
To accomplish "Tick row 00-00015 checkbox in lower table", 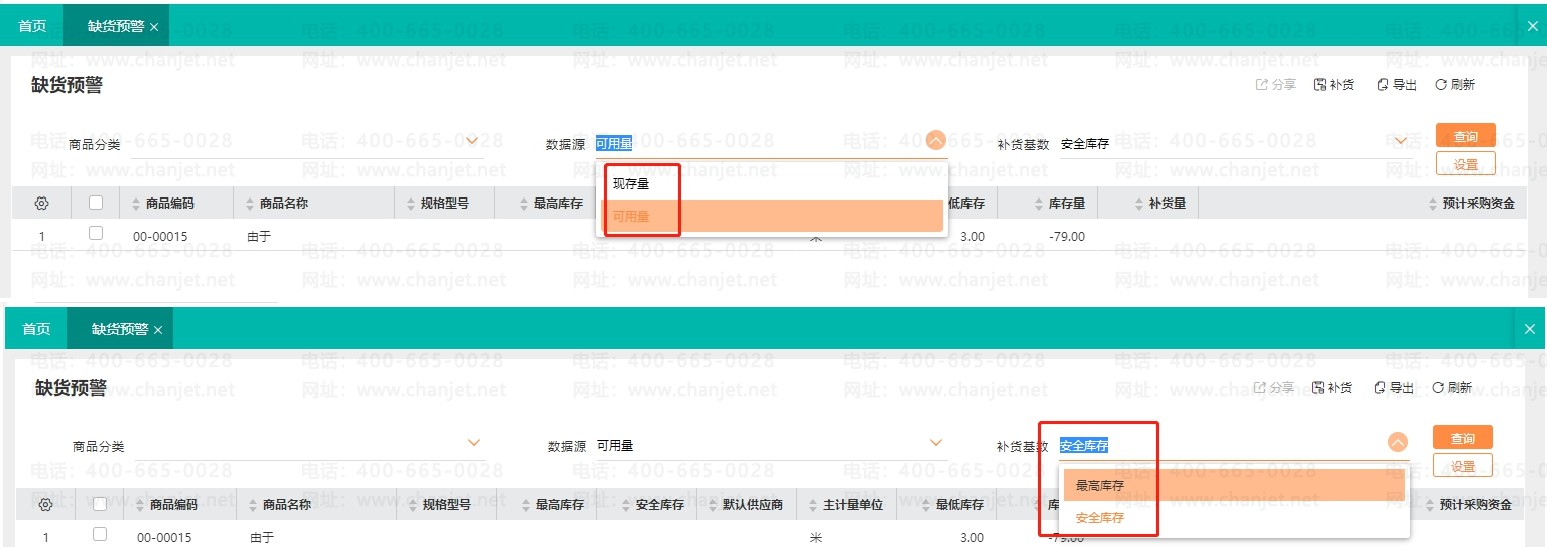I will [99, 534].
